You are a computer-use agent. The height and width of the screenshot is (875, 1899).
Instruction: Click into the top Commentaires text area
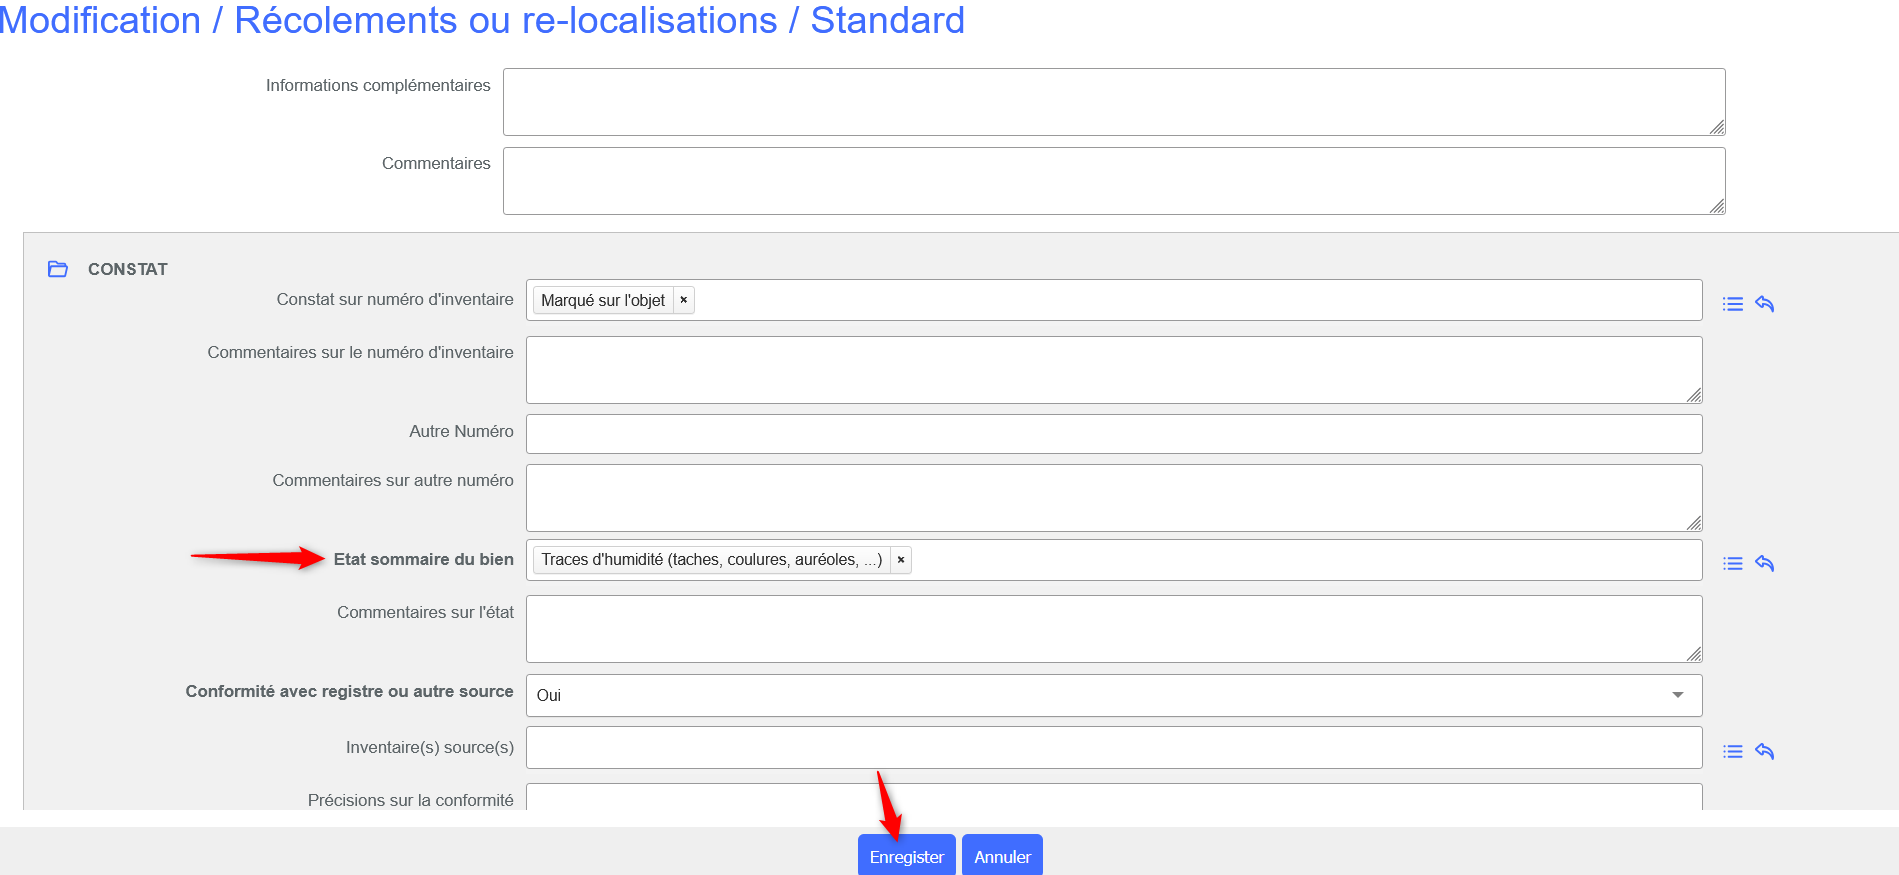click(x=1113, y=181)
